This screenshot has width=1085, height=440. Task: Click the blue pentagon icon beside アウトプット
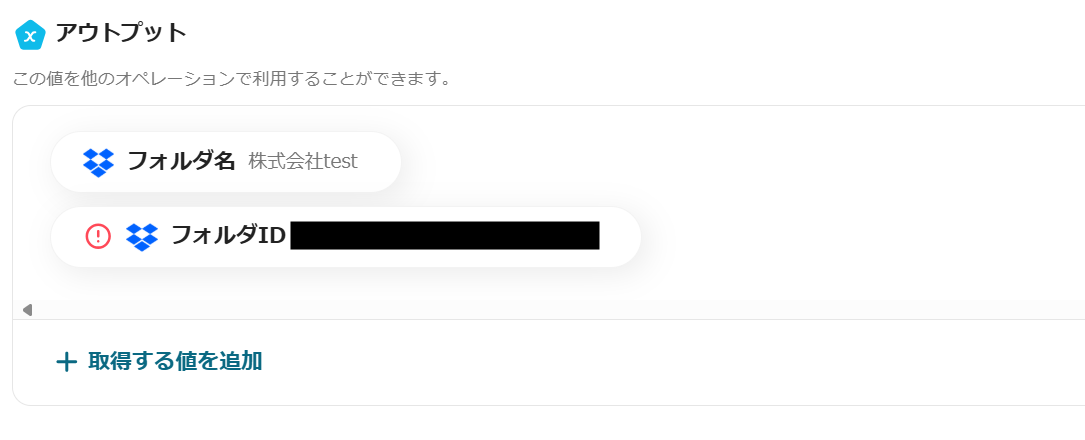click(x=30, y=35)
